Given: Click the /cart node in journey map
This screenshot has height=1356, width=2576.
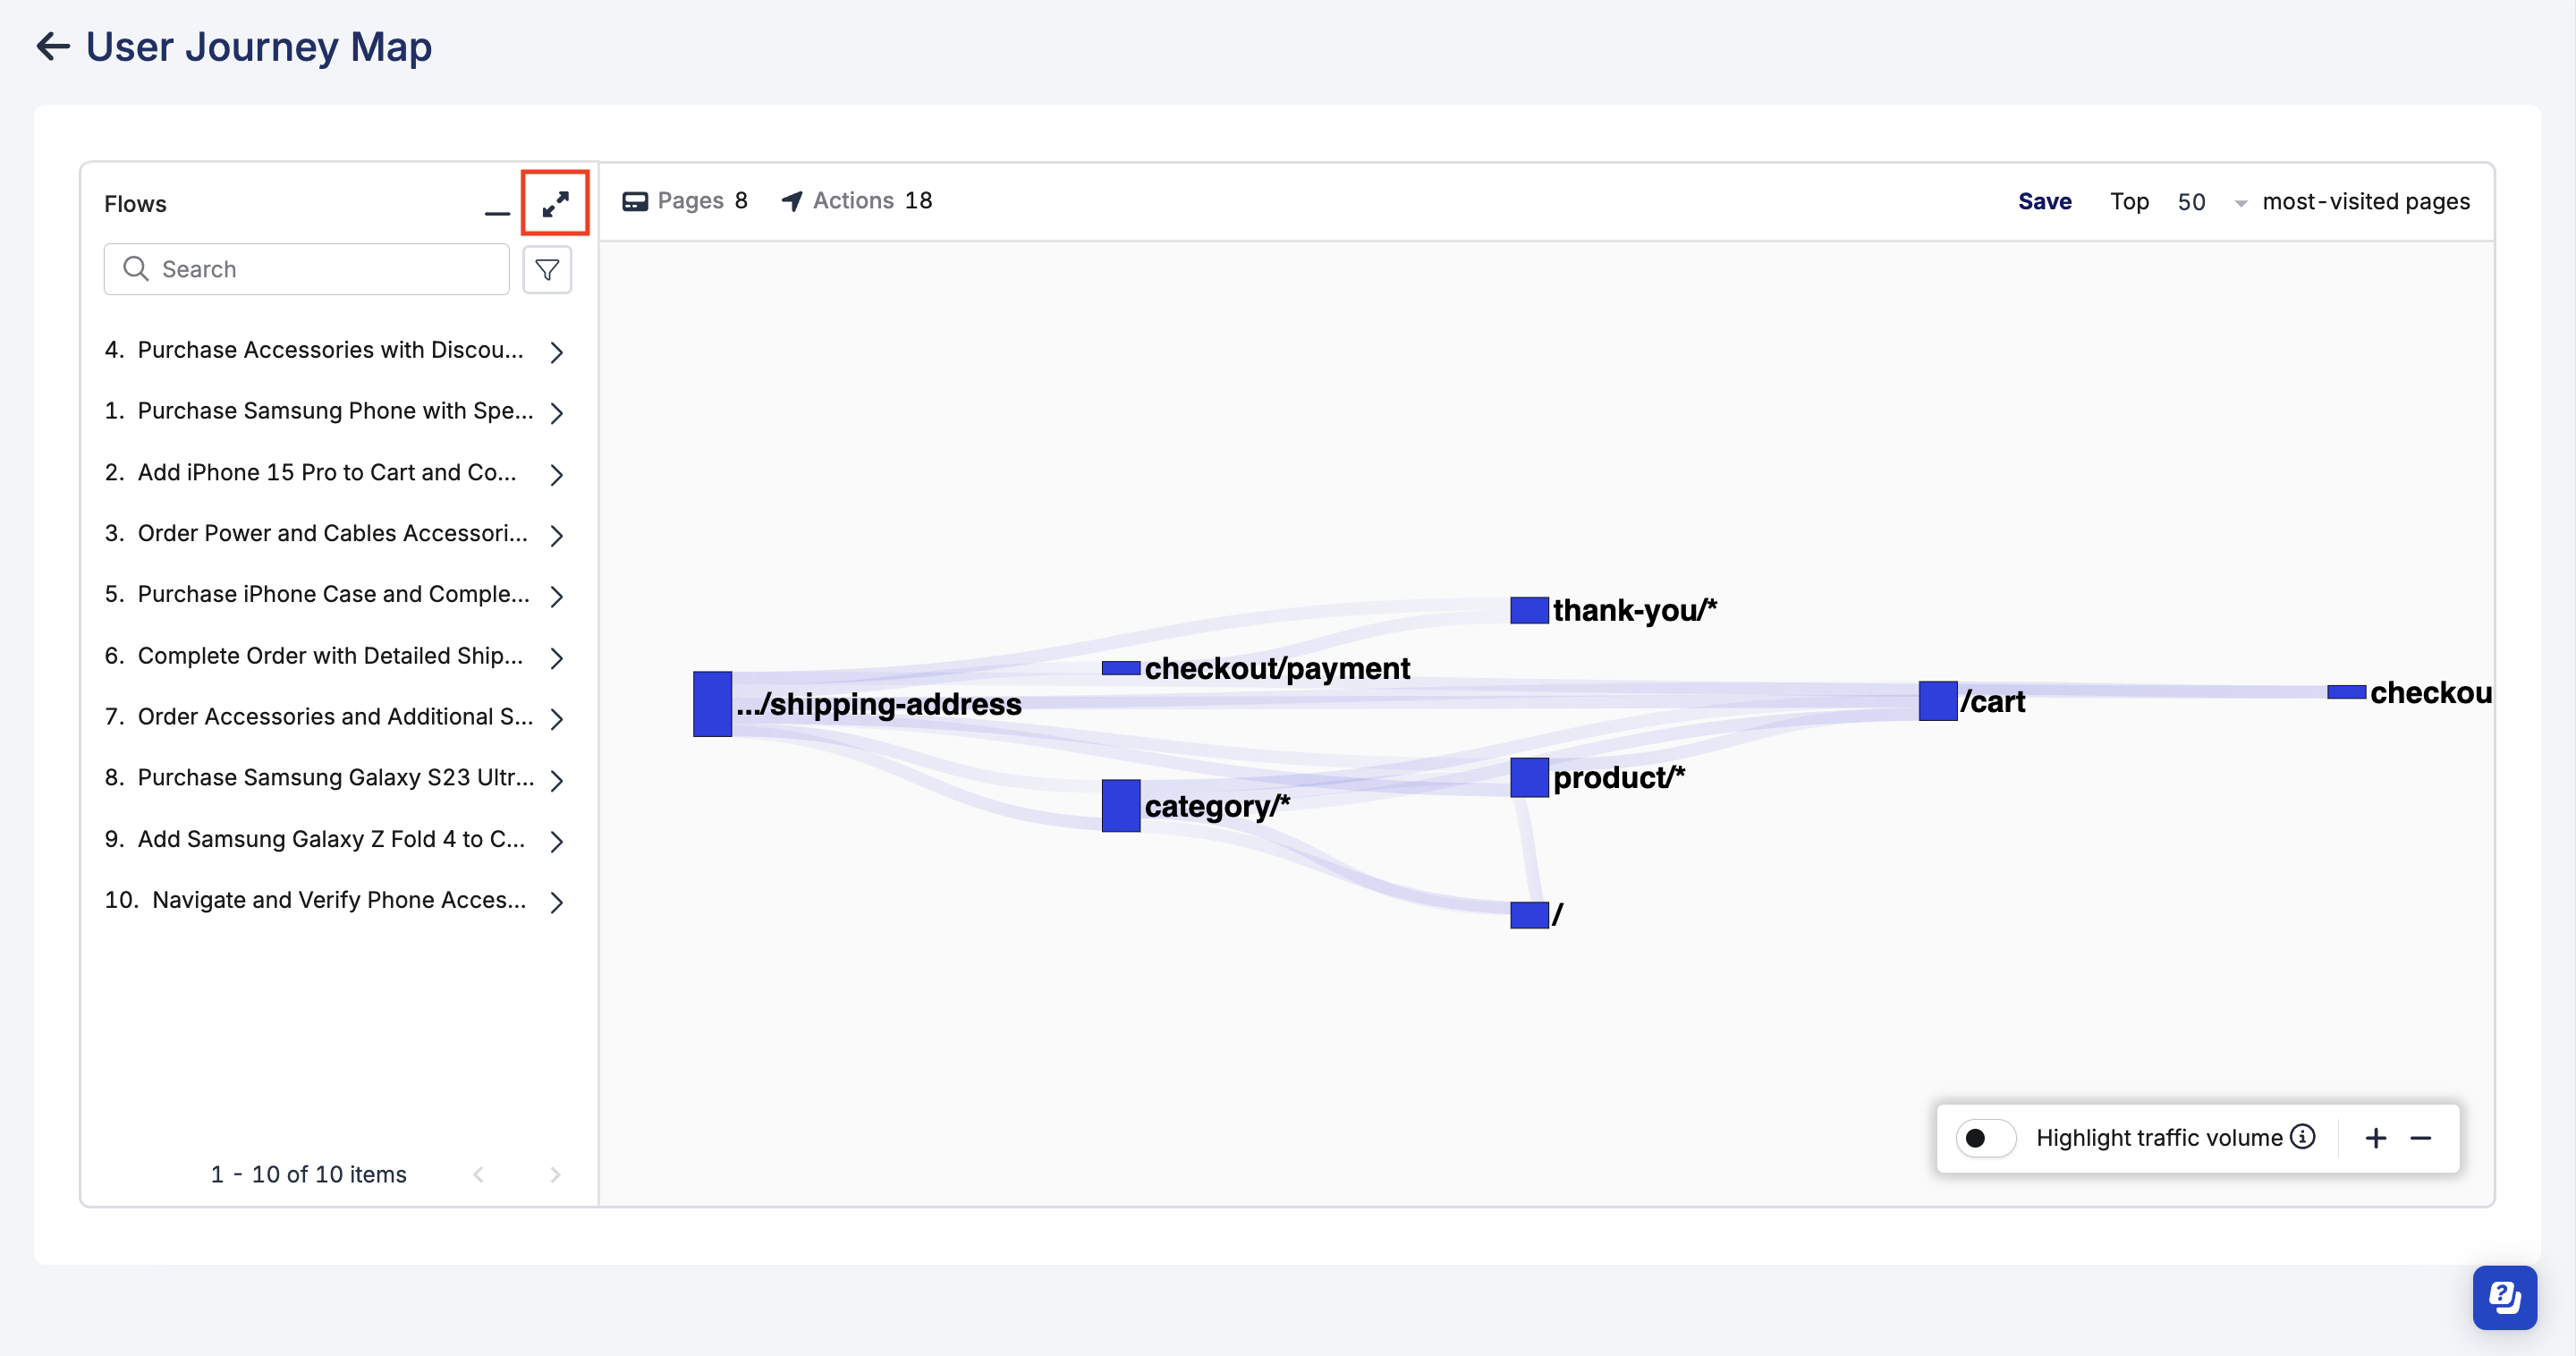Looking at the screenshot, I should click(x=1937, y=701).
